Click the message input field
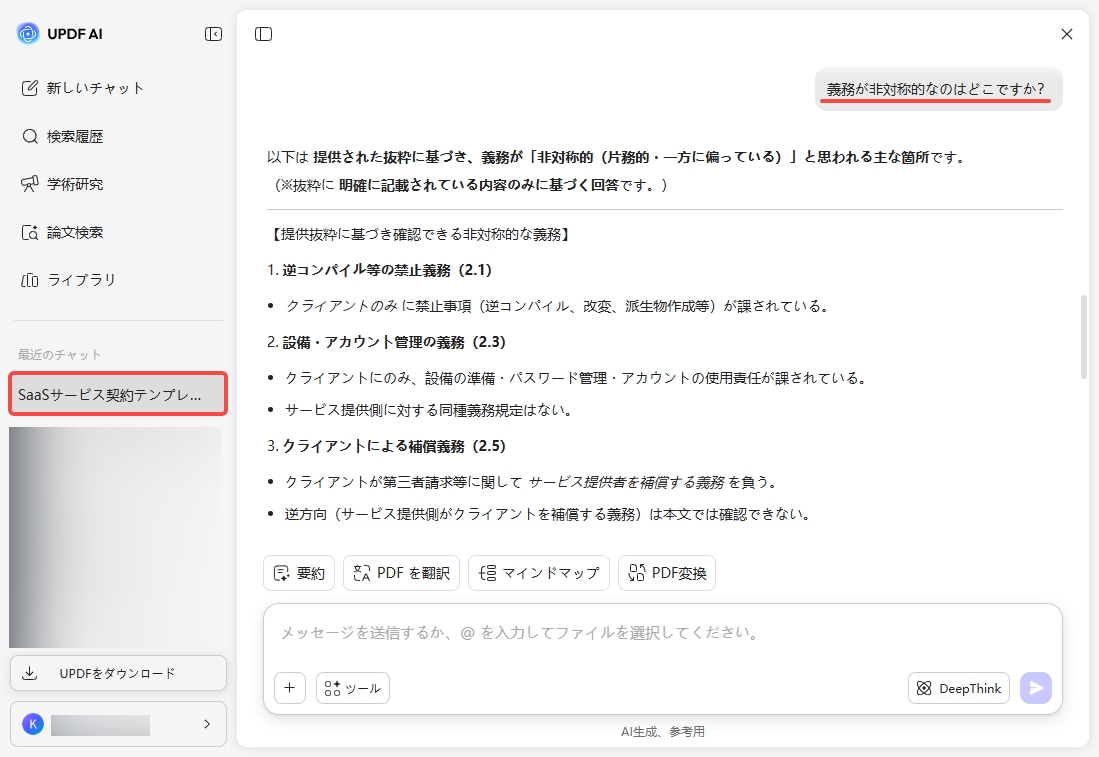1099x757 pixels. click(x=660, y=633)
